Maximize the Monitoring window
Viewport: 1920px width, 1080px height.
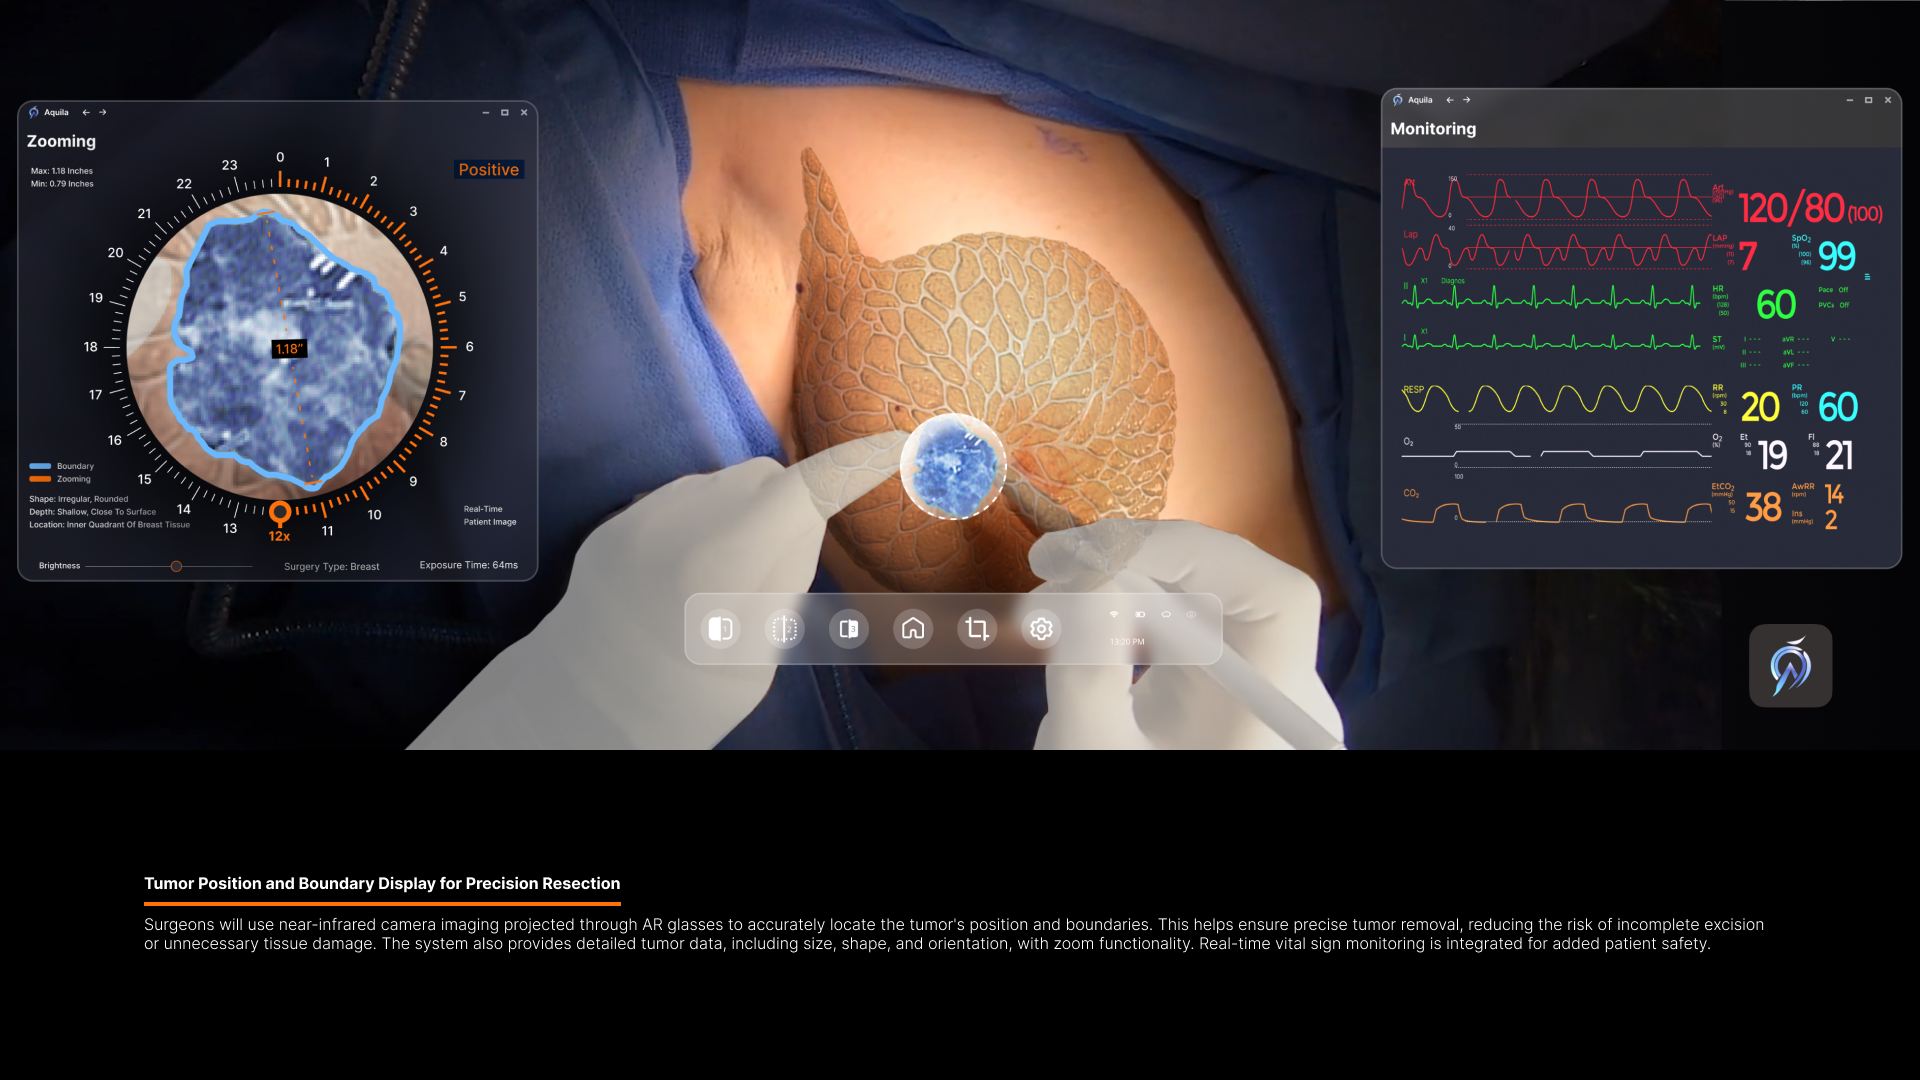1868,100
